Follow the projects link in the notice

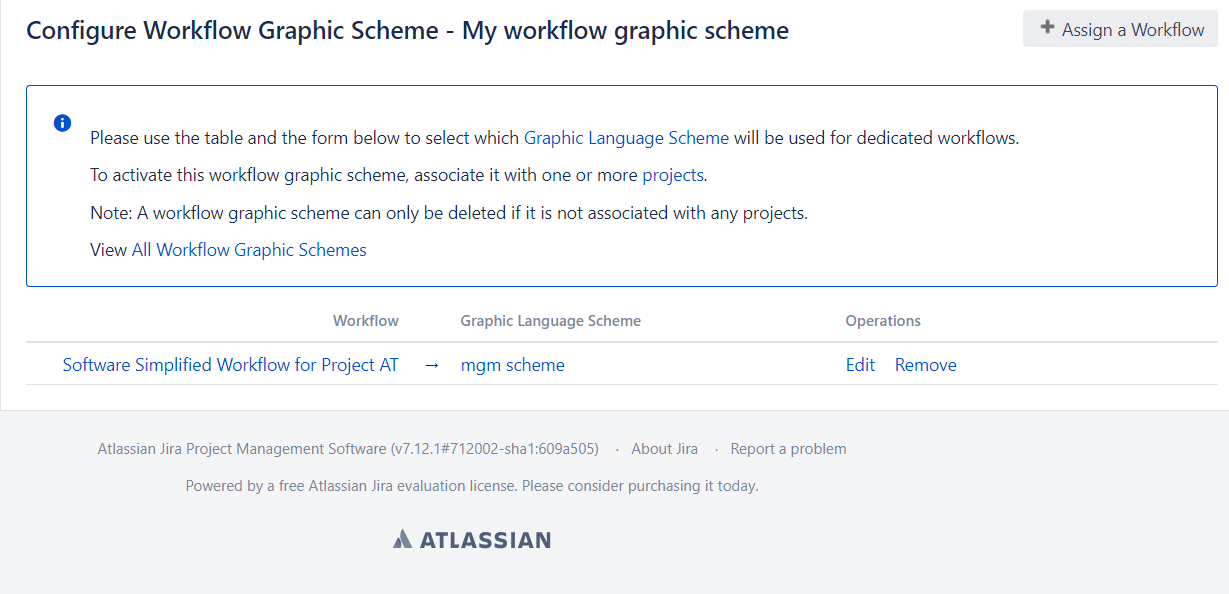pyautogui.click(x=673, y=175)
